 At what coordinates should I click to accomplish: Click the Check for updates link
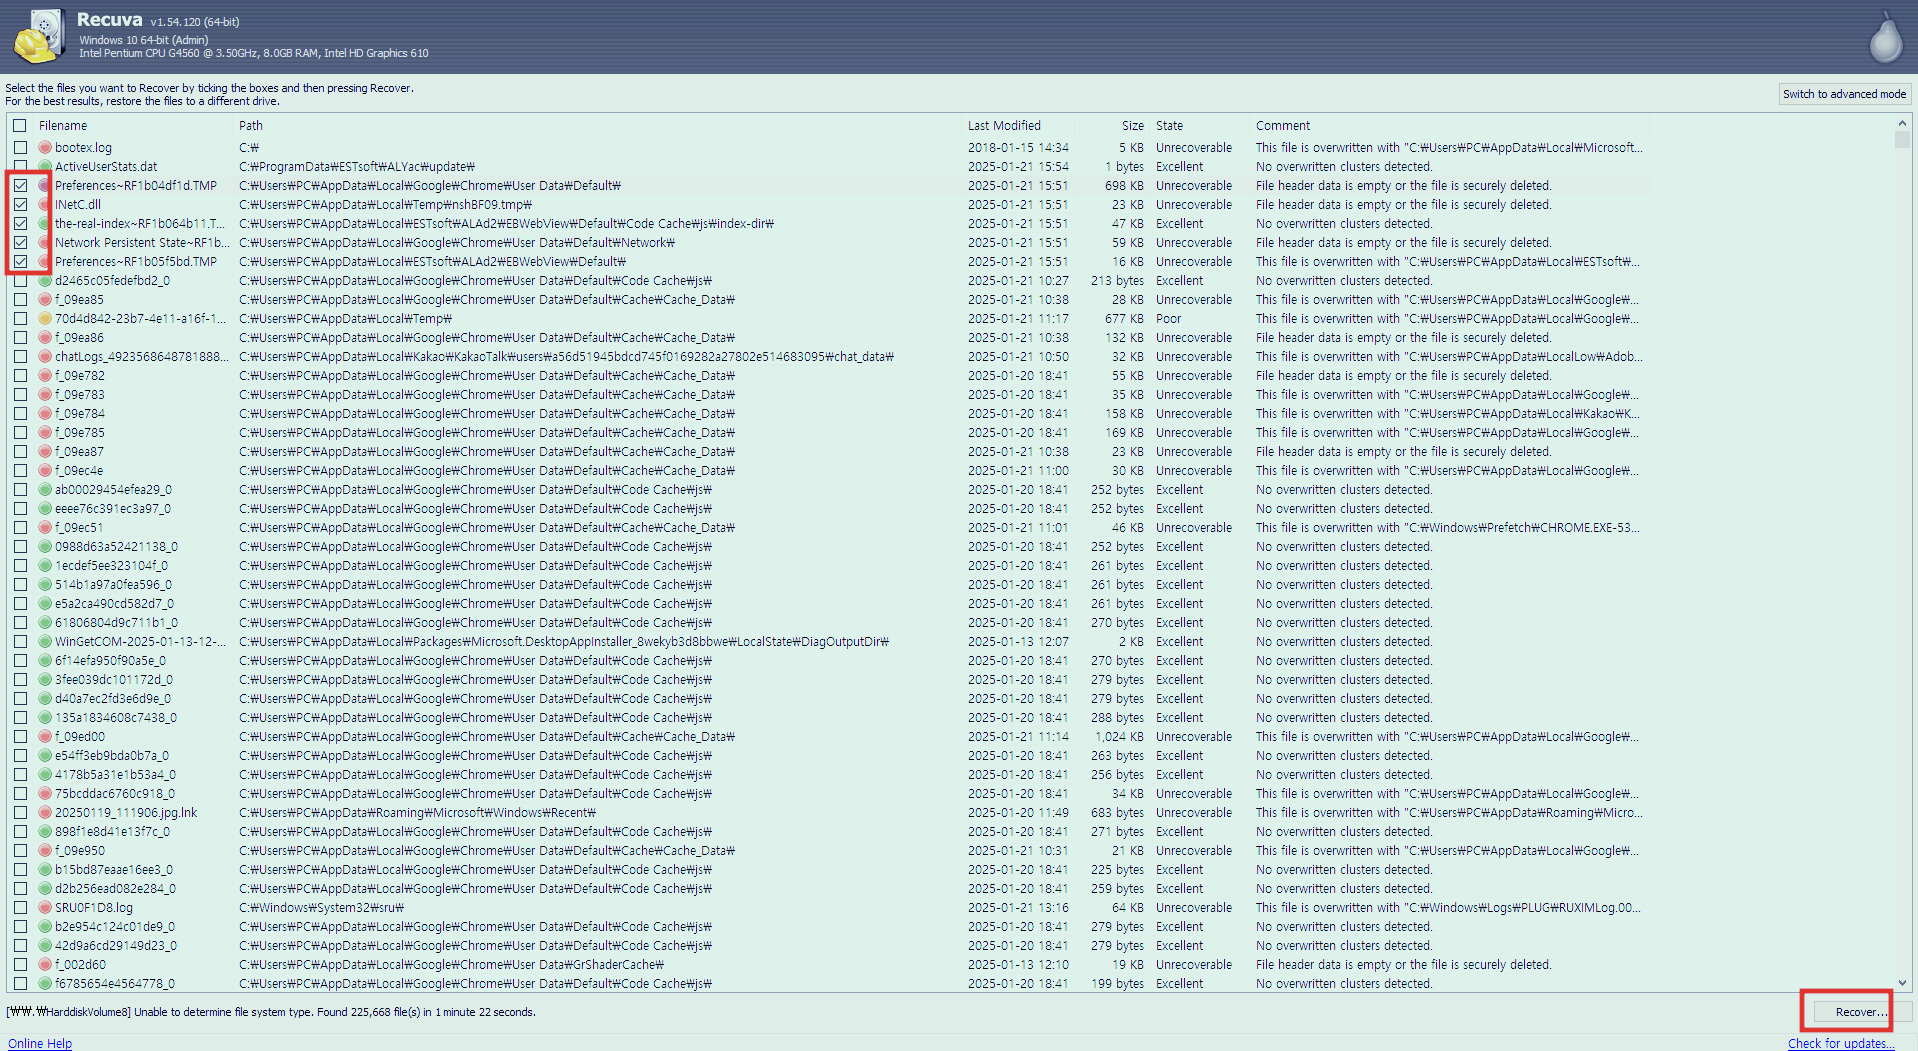click(1841, 1043)
